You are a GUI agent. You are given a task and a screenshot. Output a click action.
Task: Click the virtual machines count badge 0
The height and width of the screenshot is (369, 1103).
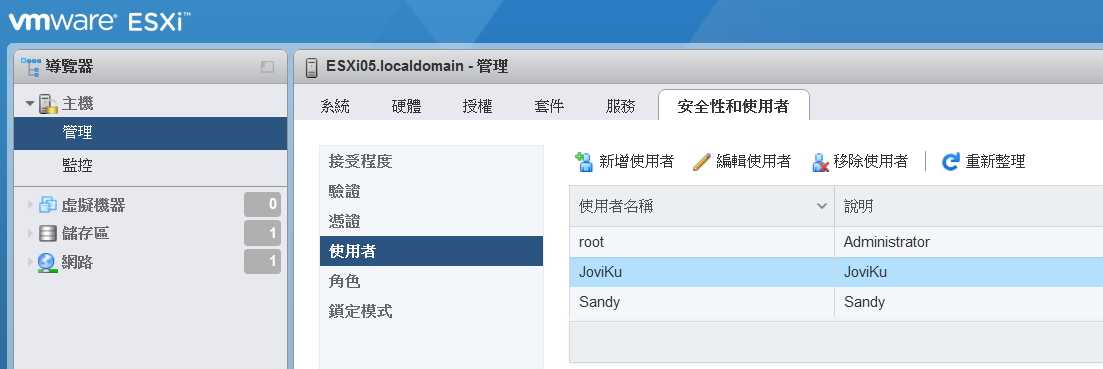point(262,205)
